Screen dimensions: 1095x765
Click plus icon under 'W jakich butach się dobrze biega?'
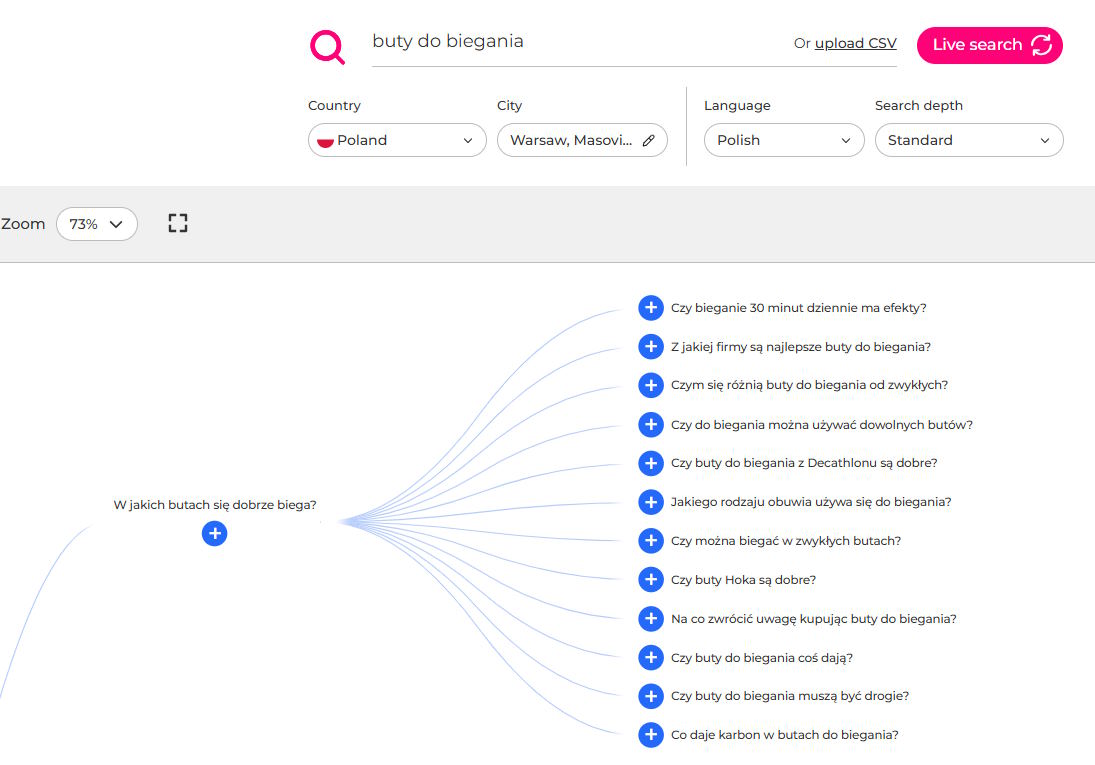[x=214, y=534]
